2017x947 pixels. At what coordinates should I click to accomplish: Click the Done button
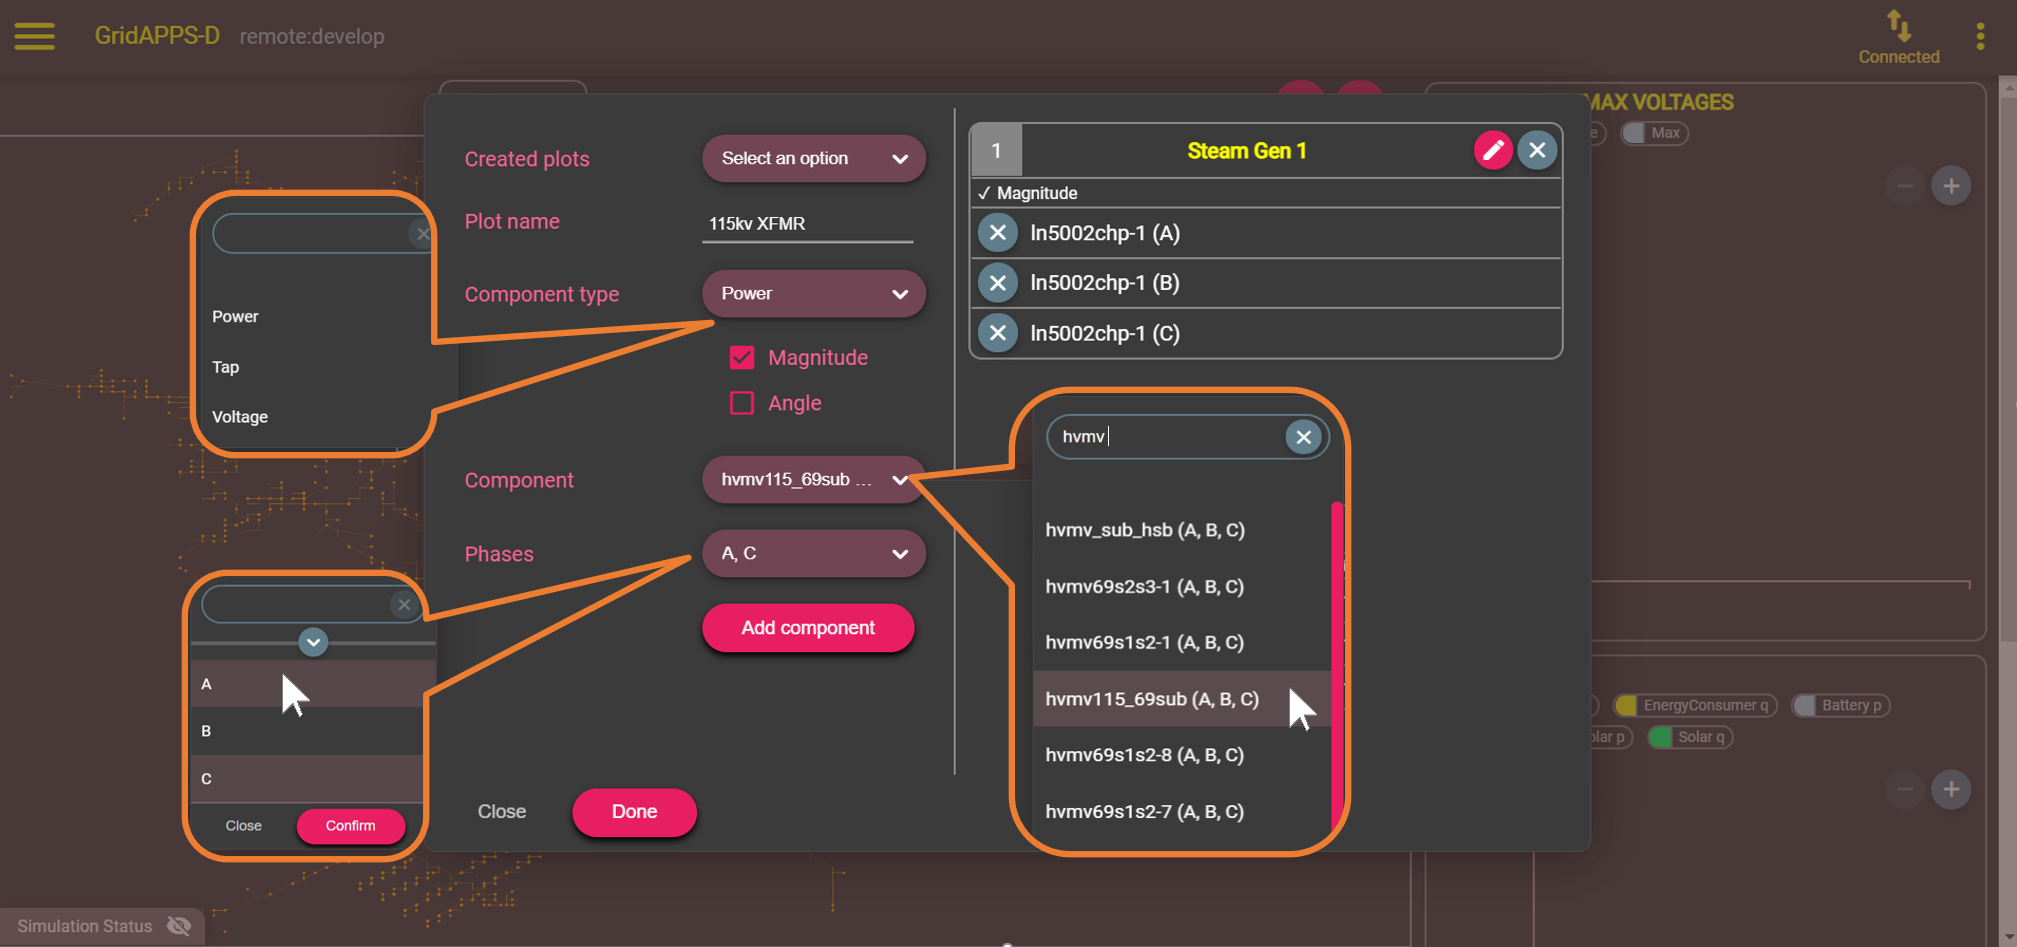tap(634, 812)
